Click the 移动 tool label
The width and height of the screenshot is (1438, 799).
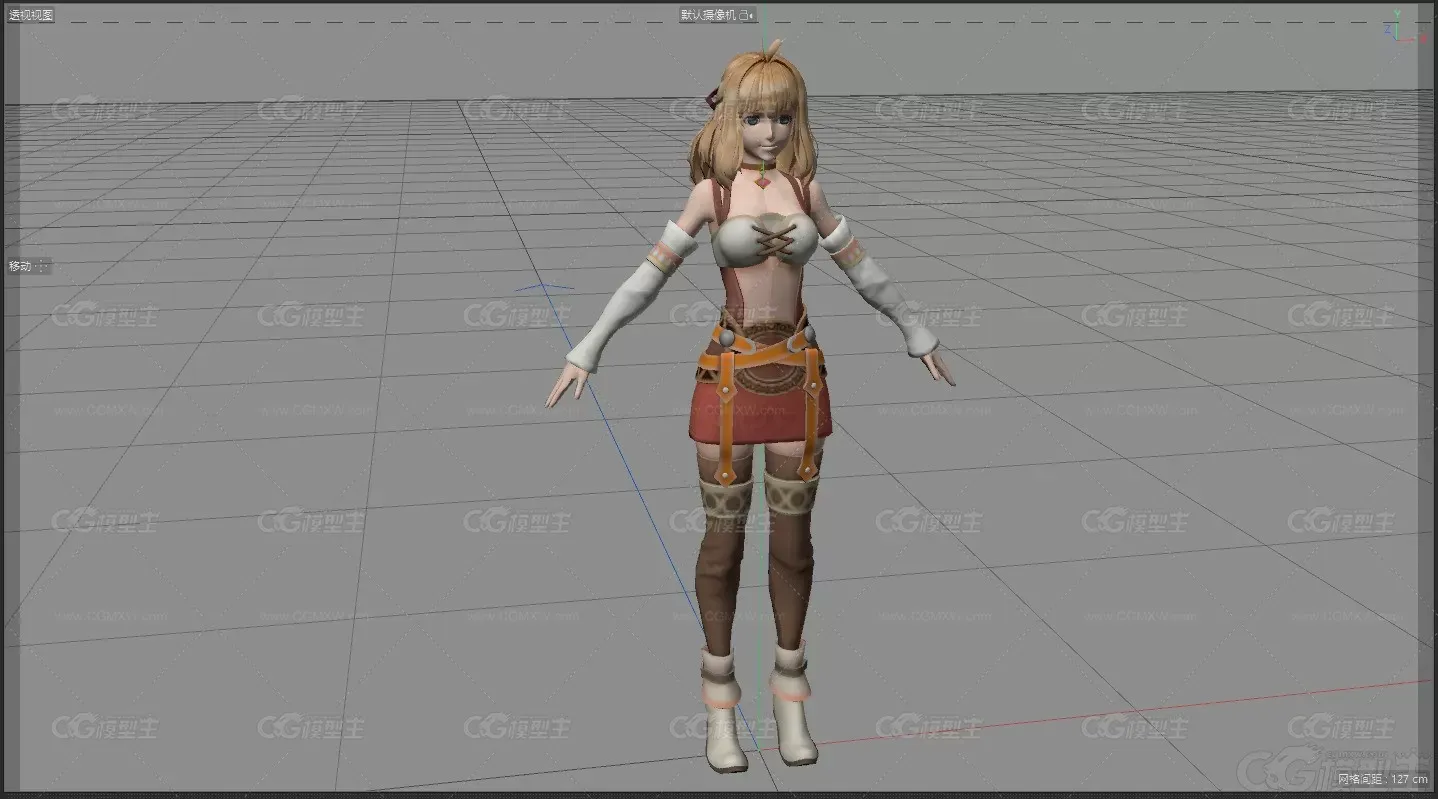click(20, 267)
